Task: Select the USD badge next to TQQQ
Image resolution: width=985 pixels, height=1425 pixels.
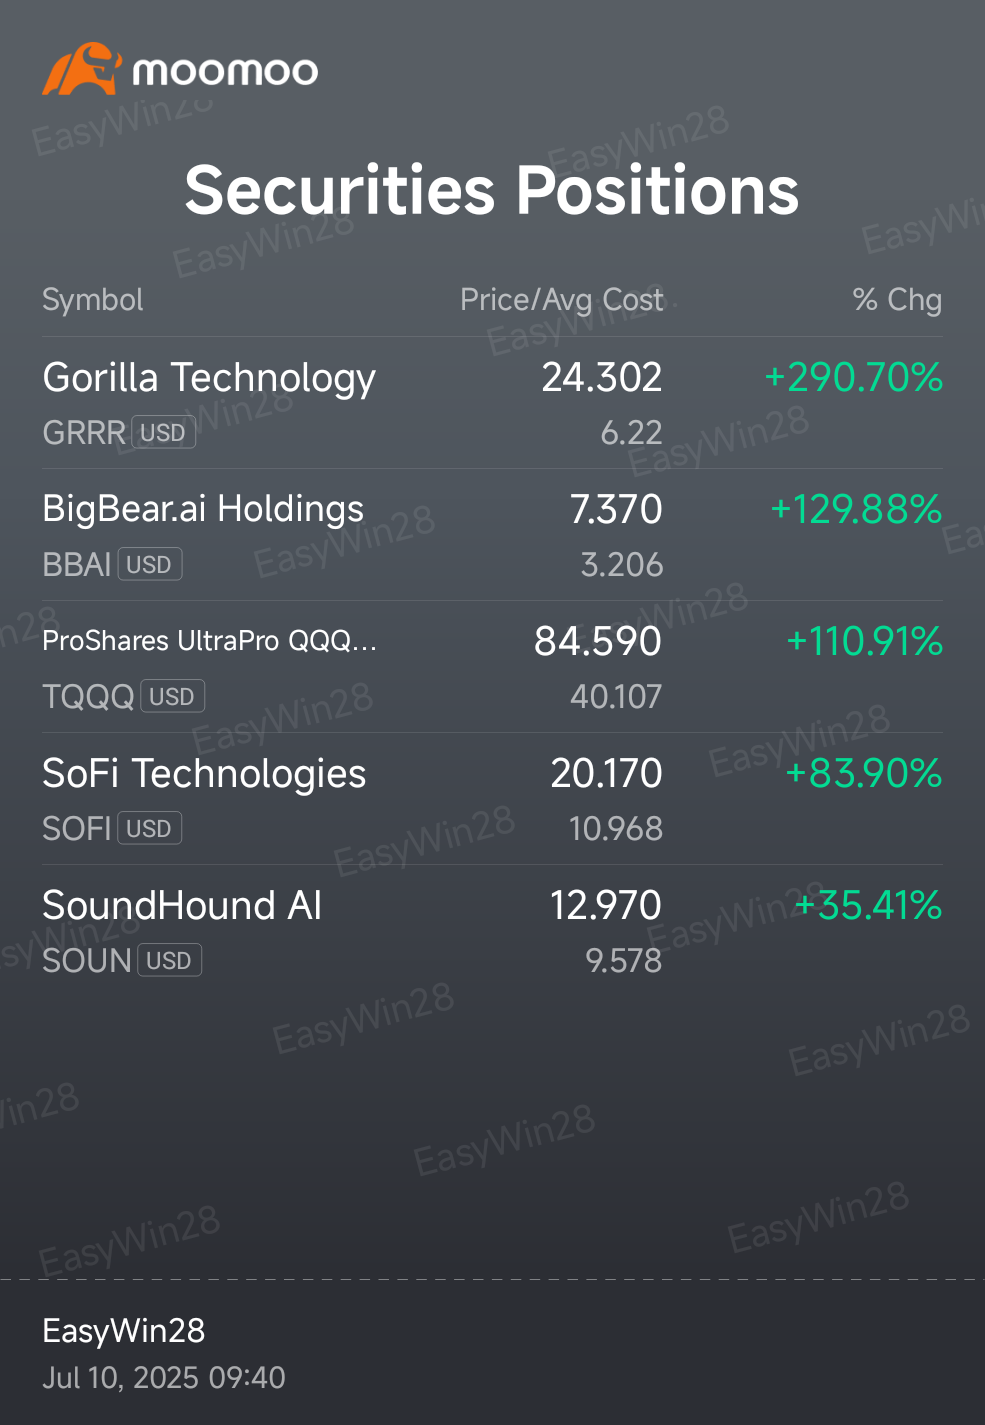Action: click(172, 697)
